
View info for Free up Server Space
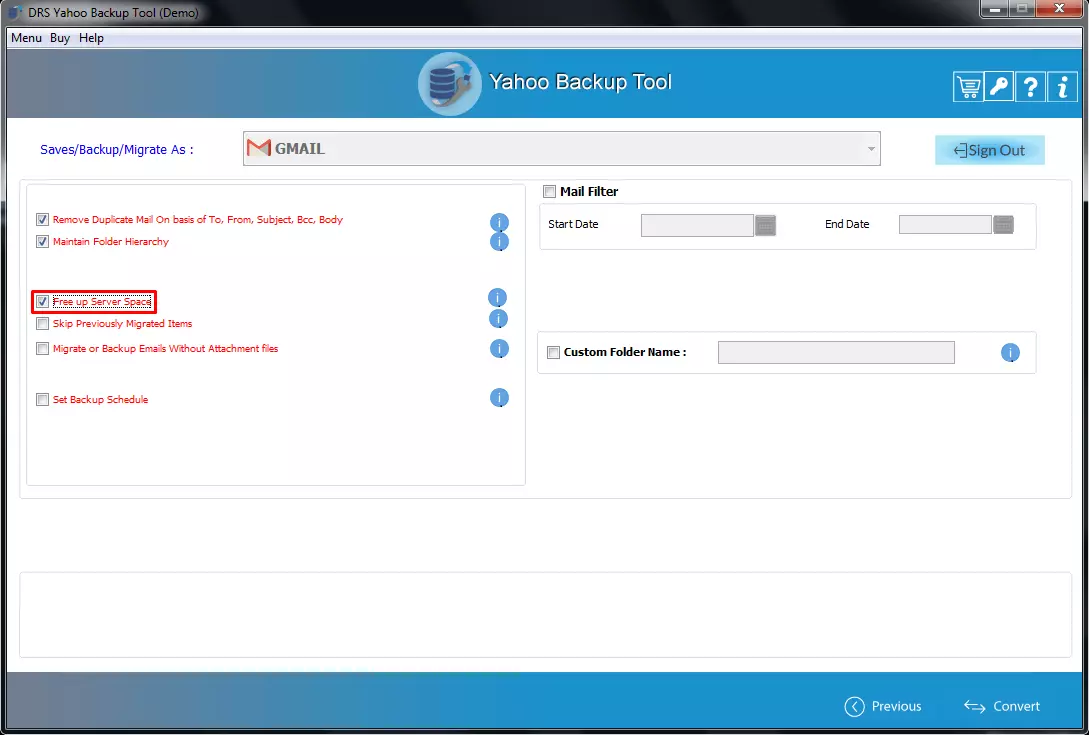pyautogui.click(x=497, y=298)
